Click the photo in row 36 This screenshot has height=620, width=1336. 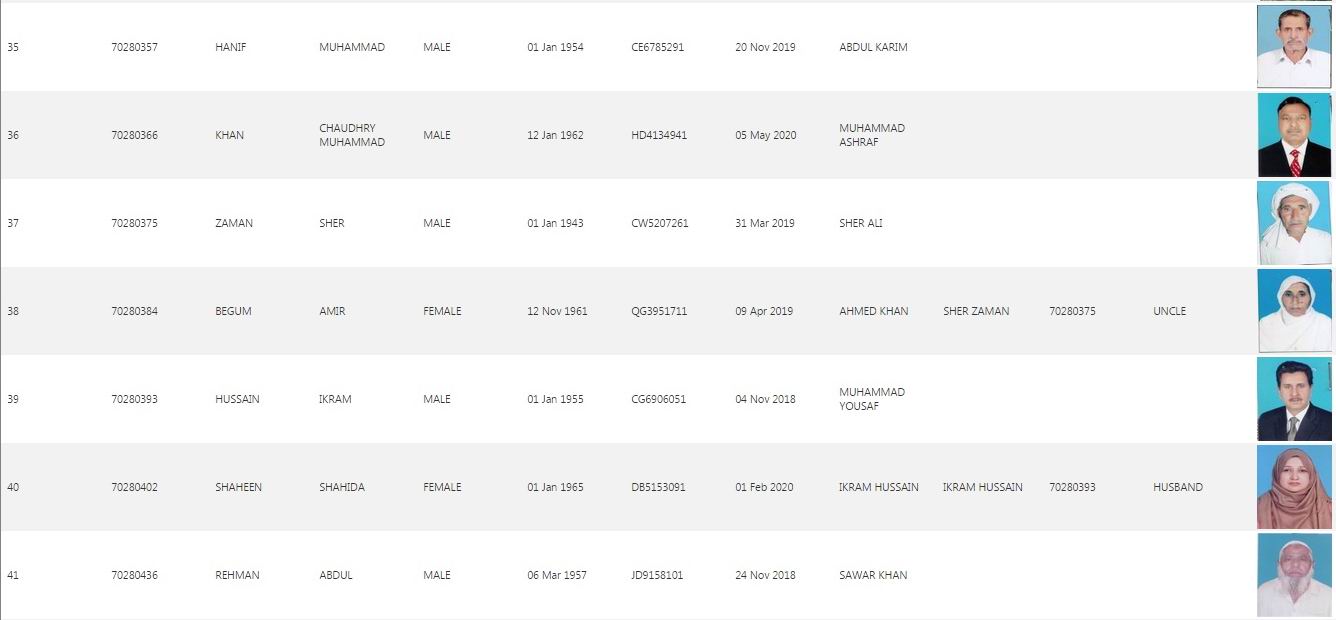pyautogui.click(x=1294, y=135)
